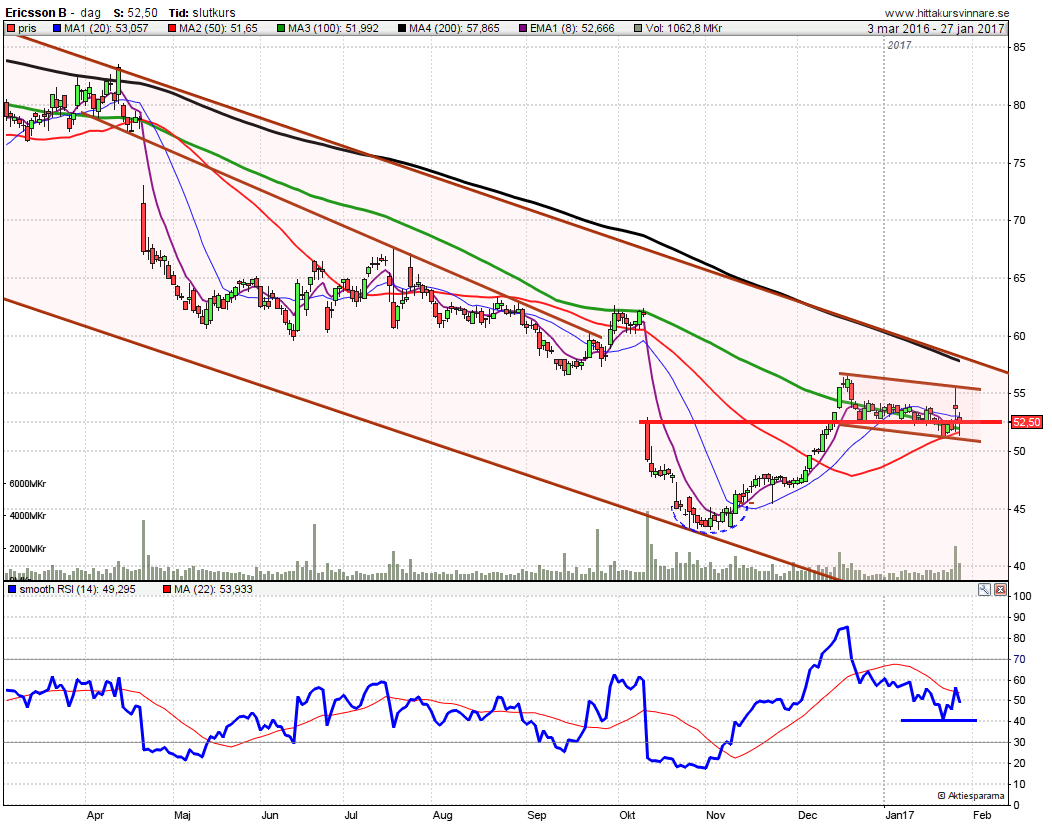1052x828 pixels.
Task: Click the red pris legend swatch
Action: [11, 28]
